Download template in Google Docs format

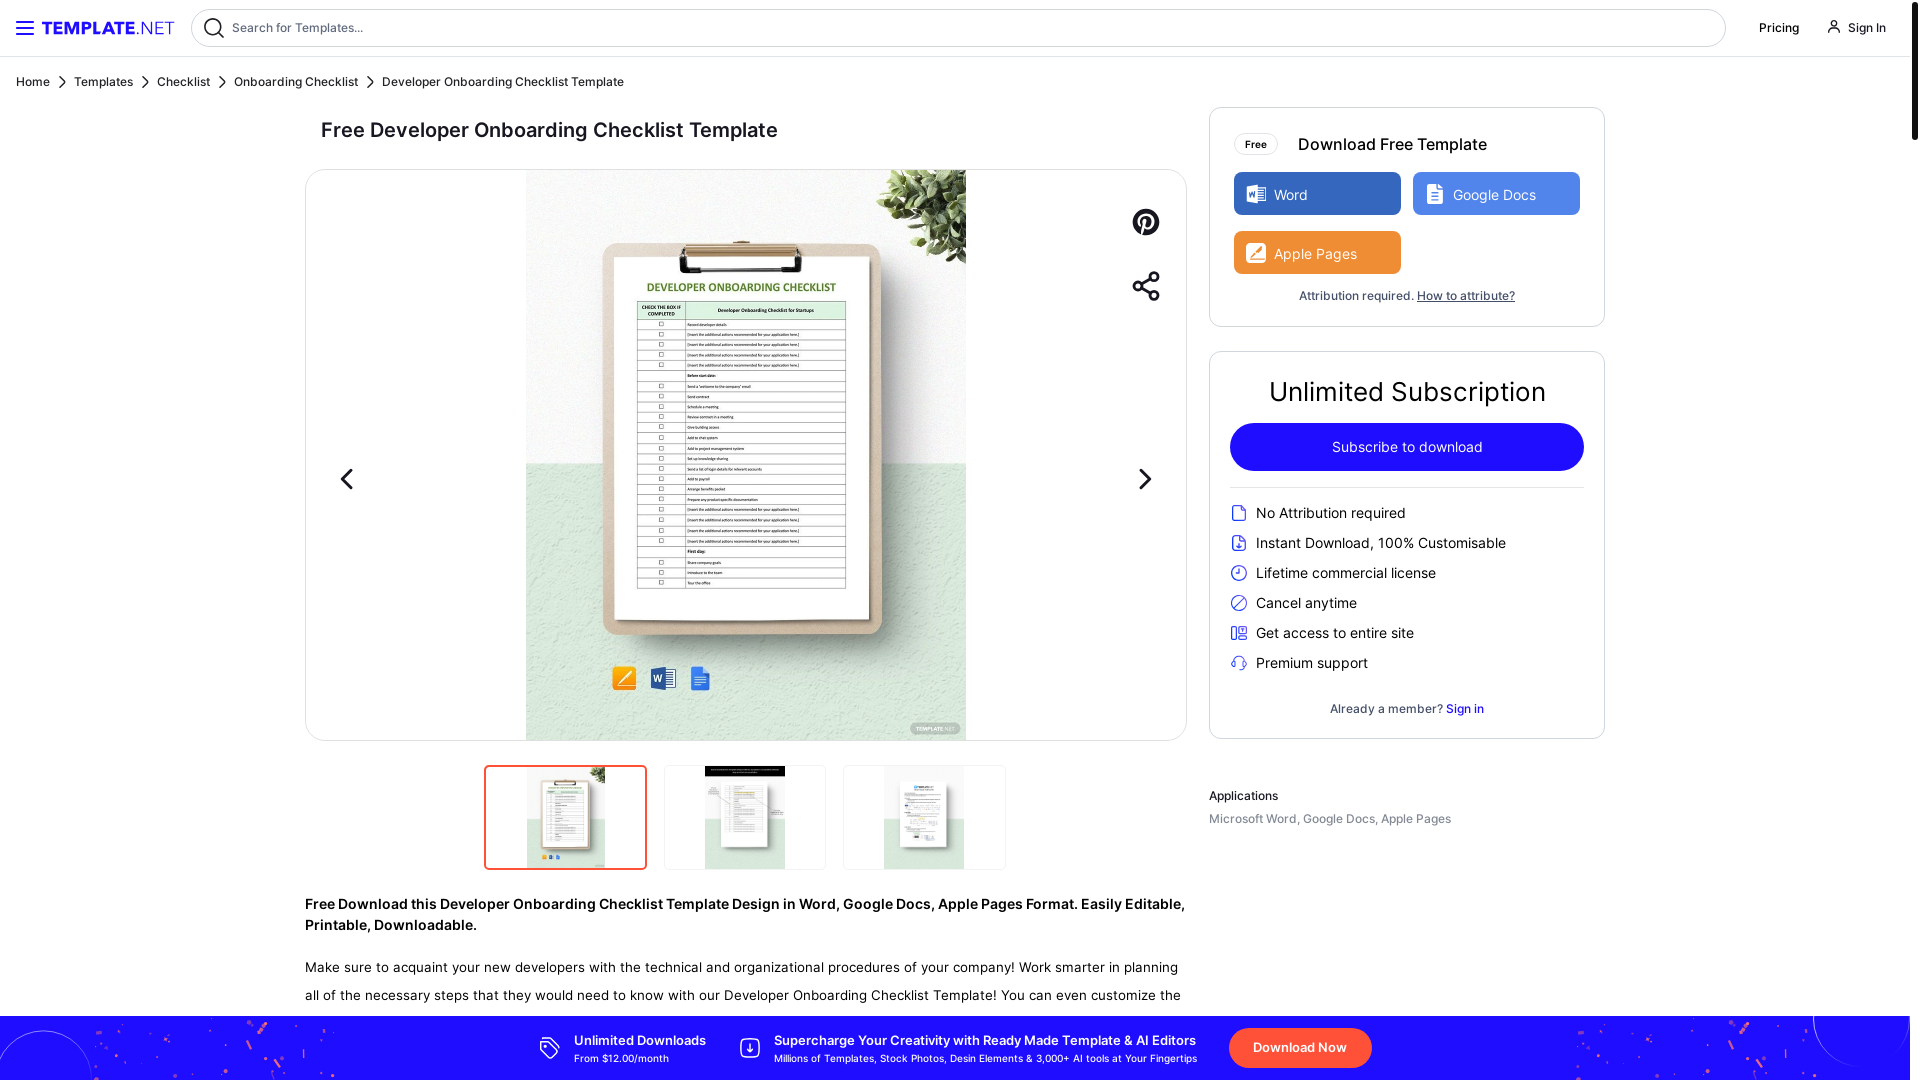coord(1496,194)
